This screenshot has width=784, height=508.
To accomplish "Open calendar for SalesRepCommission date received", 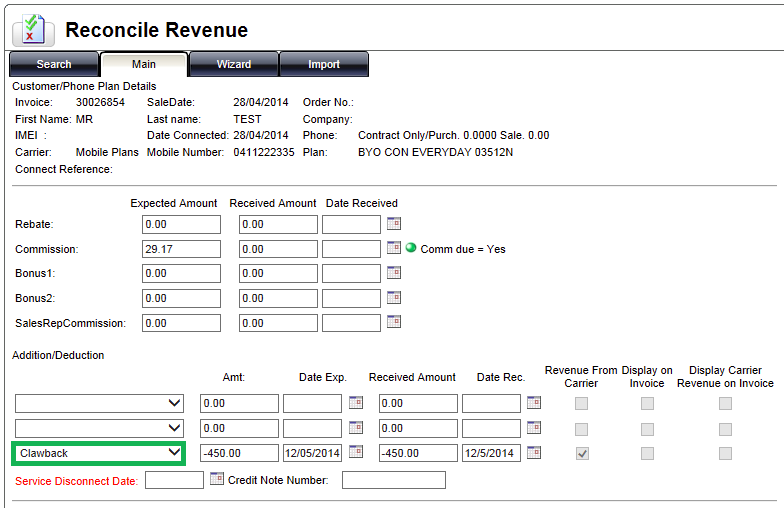I will 394,322.
